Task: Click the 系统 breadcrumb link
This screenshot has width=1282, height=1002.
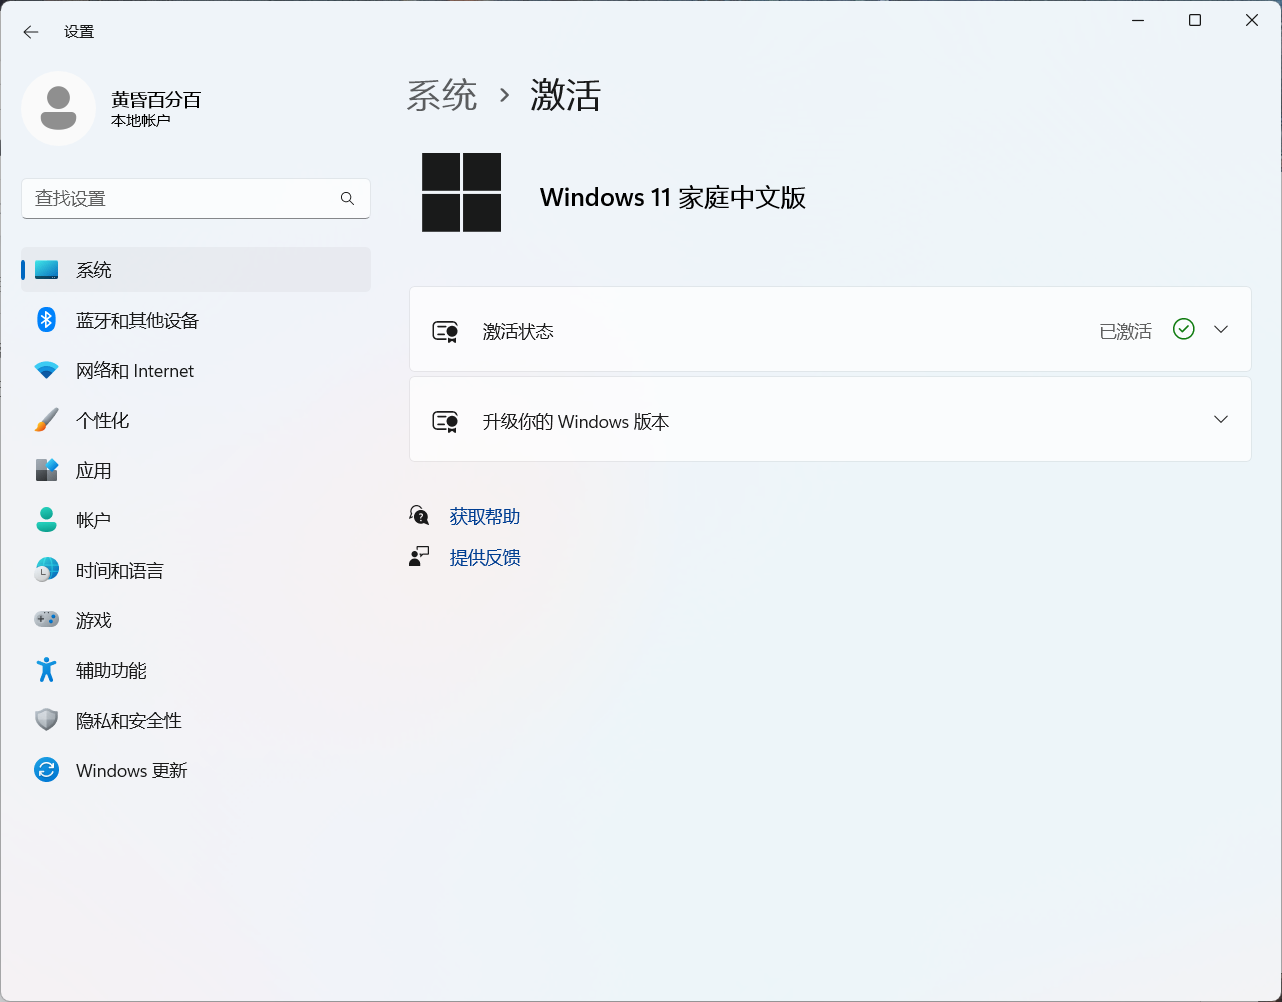Action: pyautogui.click(x=442, y=96)
